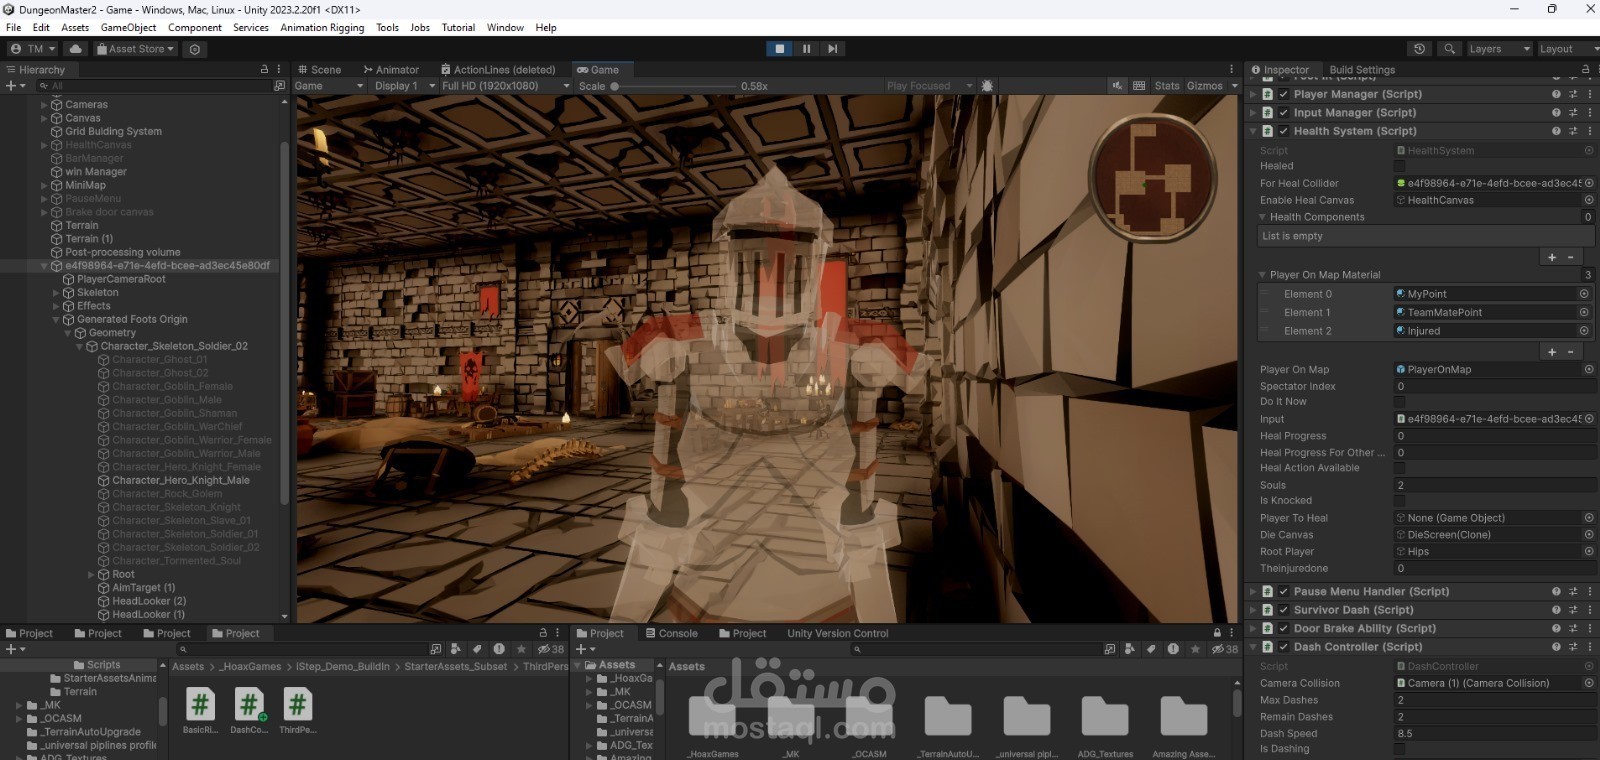Open Health System preset settings icon
Viewport: 1600px width, 760px height.
coord(1573,131)
